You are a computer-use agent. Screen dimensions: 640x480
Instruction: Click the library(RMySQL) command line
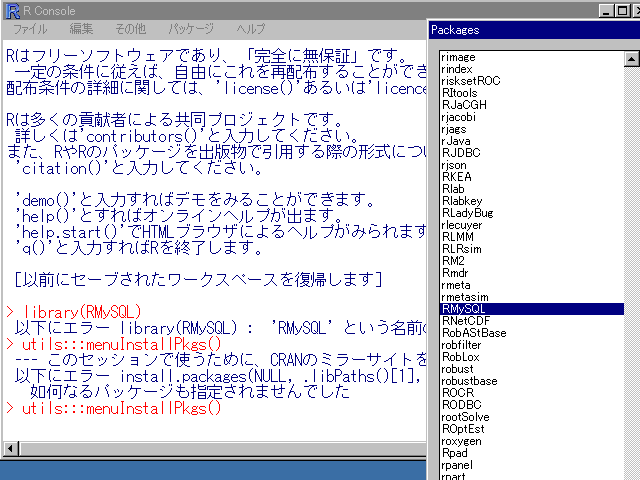coord(74,312)
